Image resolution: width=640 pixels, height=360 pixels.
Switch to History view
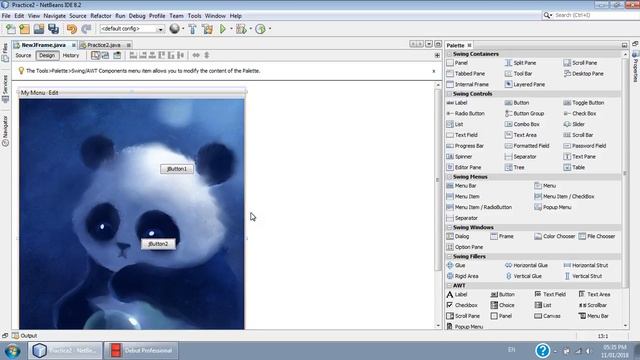(71, 56)
